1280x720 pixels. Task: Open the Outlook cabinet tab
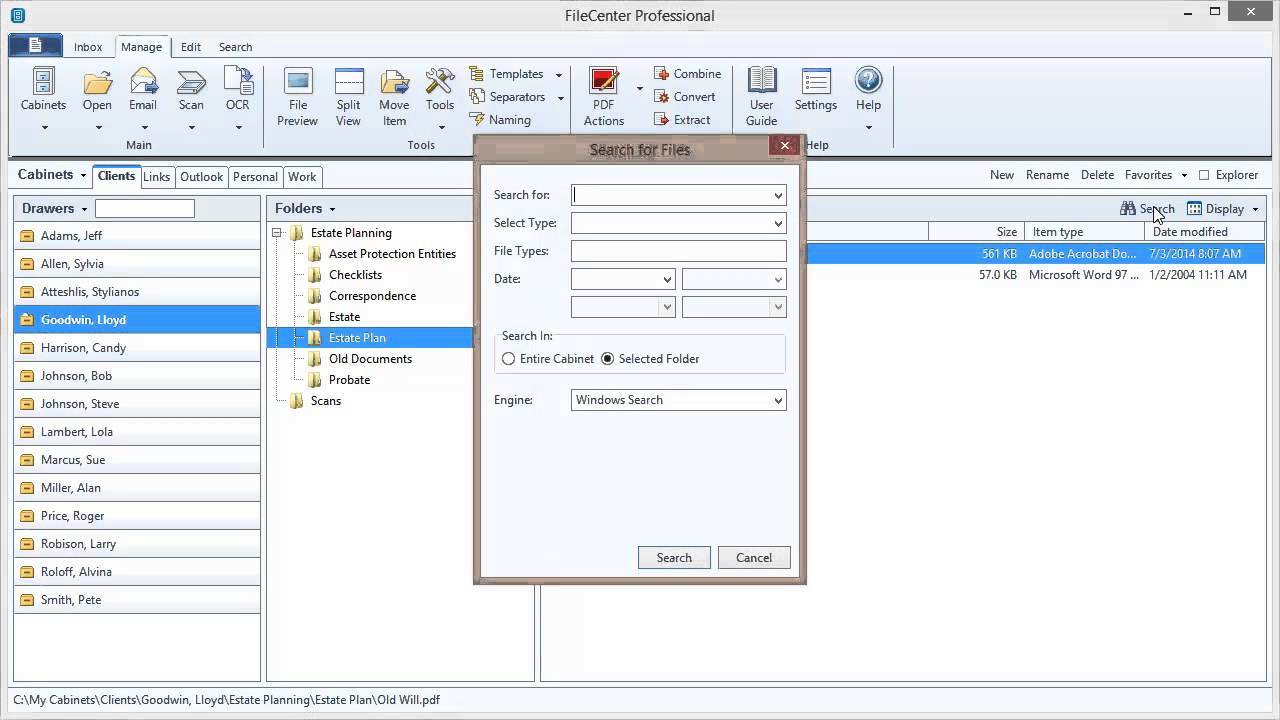[x=201, y=177]
